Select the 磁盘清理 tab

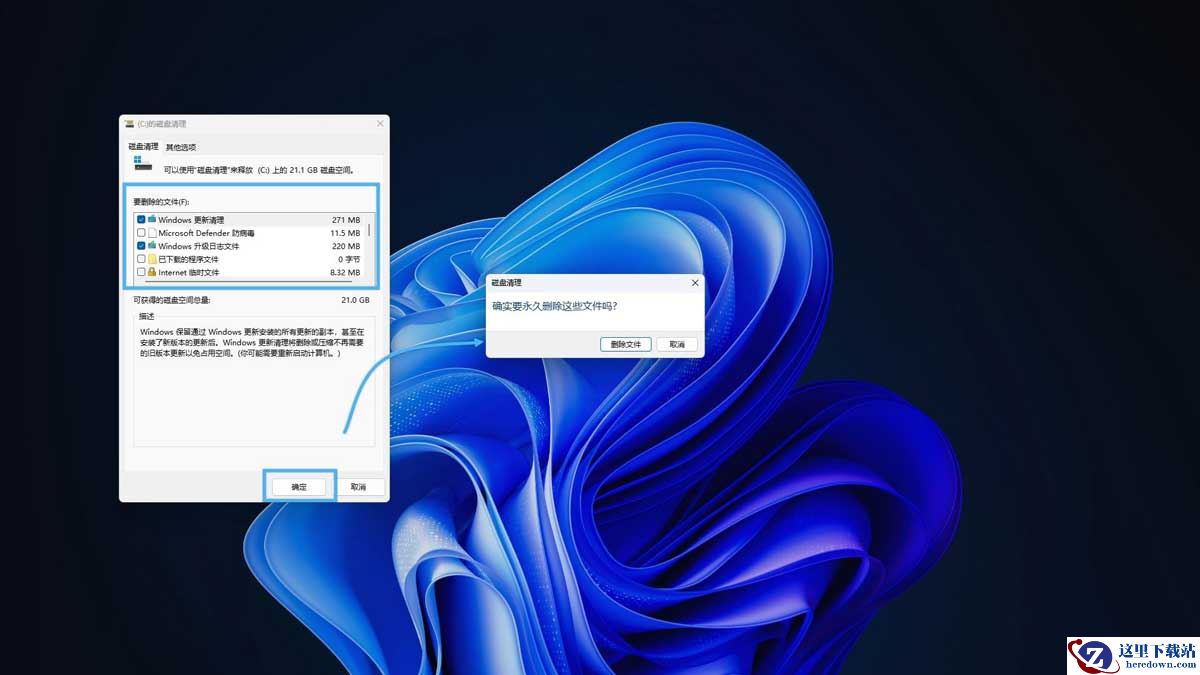point(142,147)
